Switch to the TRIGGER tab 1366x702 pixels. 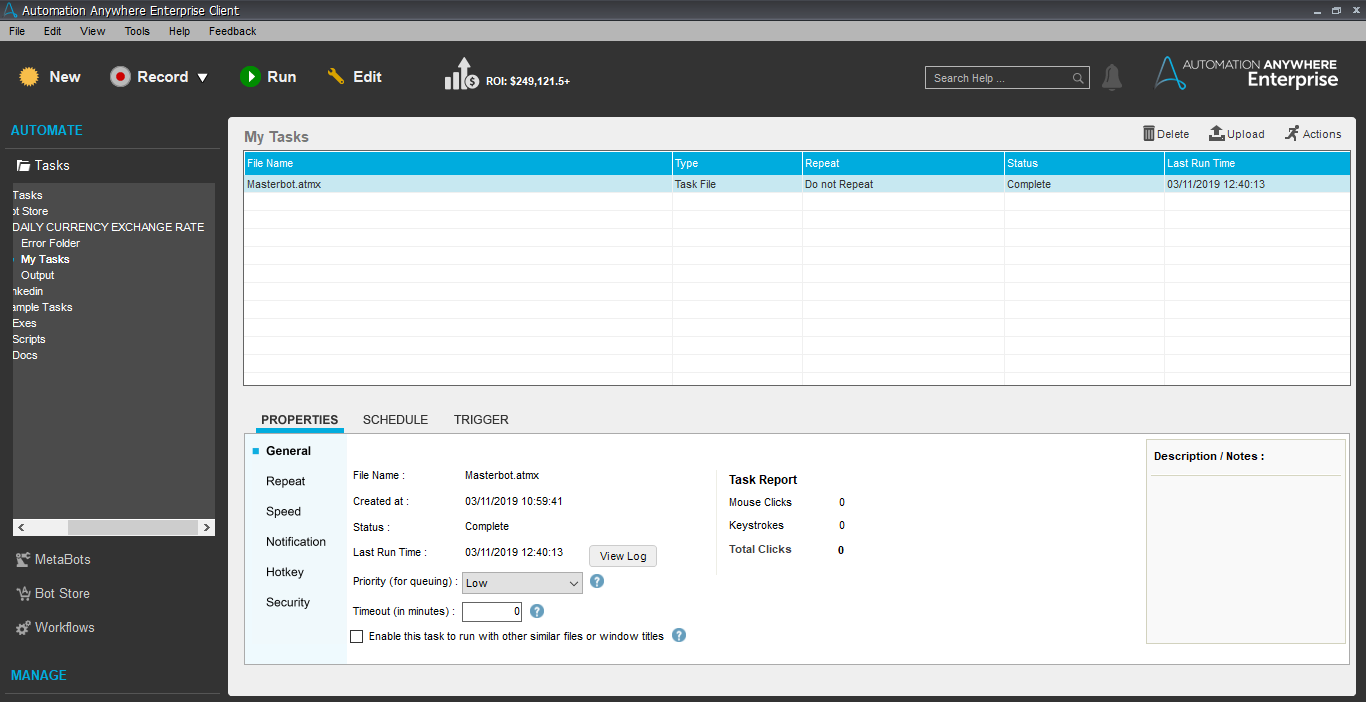point(481,420)
